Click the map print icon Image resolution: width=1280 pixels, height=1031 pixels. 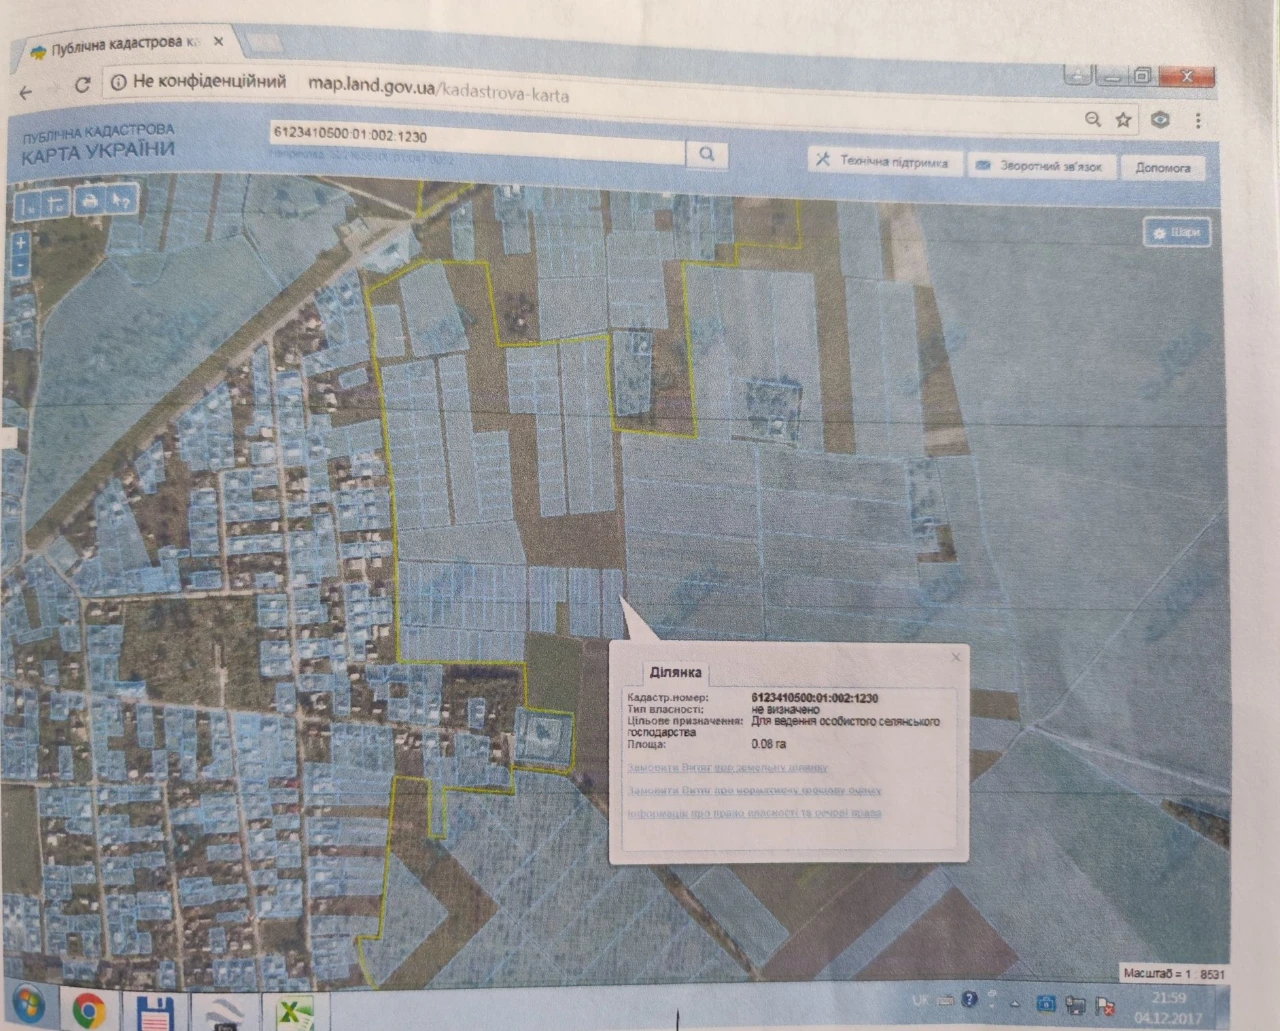tap(90, 201)
